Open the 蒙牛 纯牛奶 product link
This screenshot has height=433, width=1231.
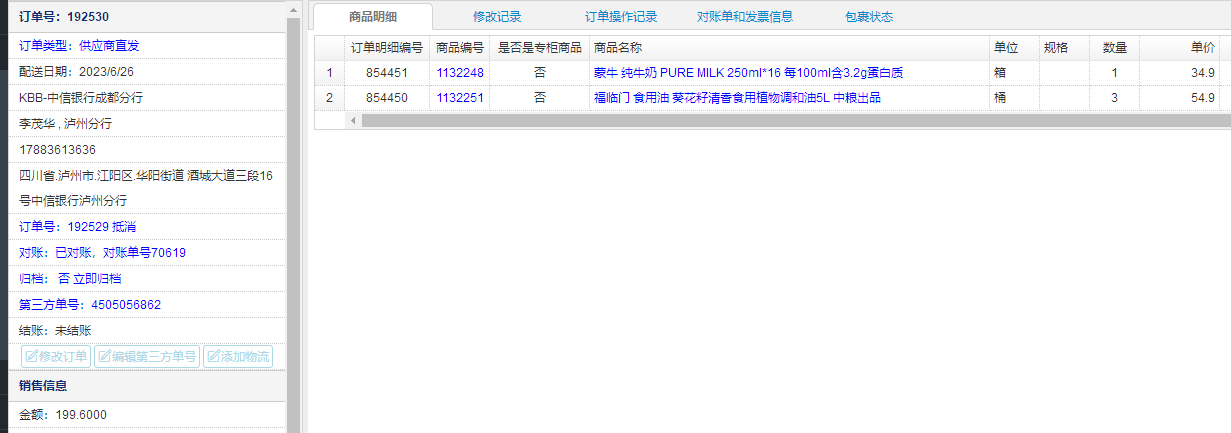tap(748, 73)
